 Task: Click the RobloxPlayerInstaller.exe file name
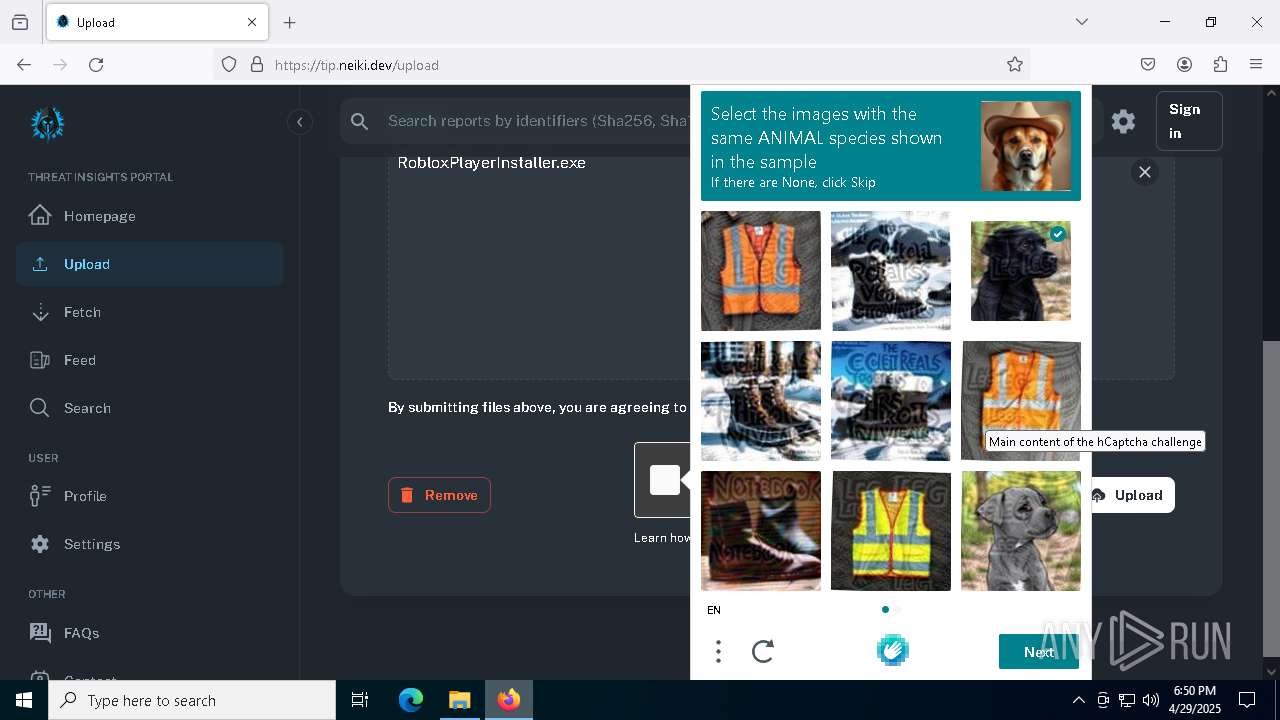pyautogui.click(x=492, y=163)
